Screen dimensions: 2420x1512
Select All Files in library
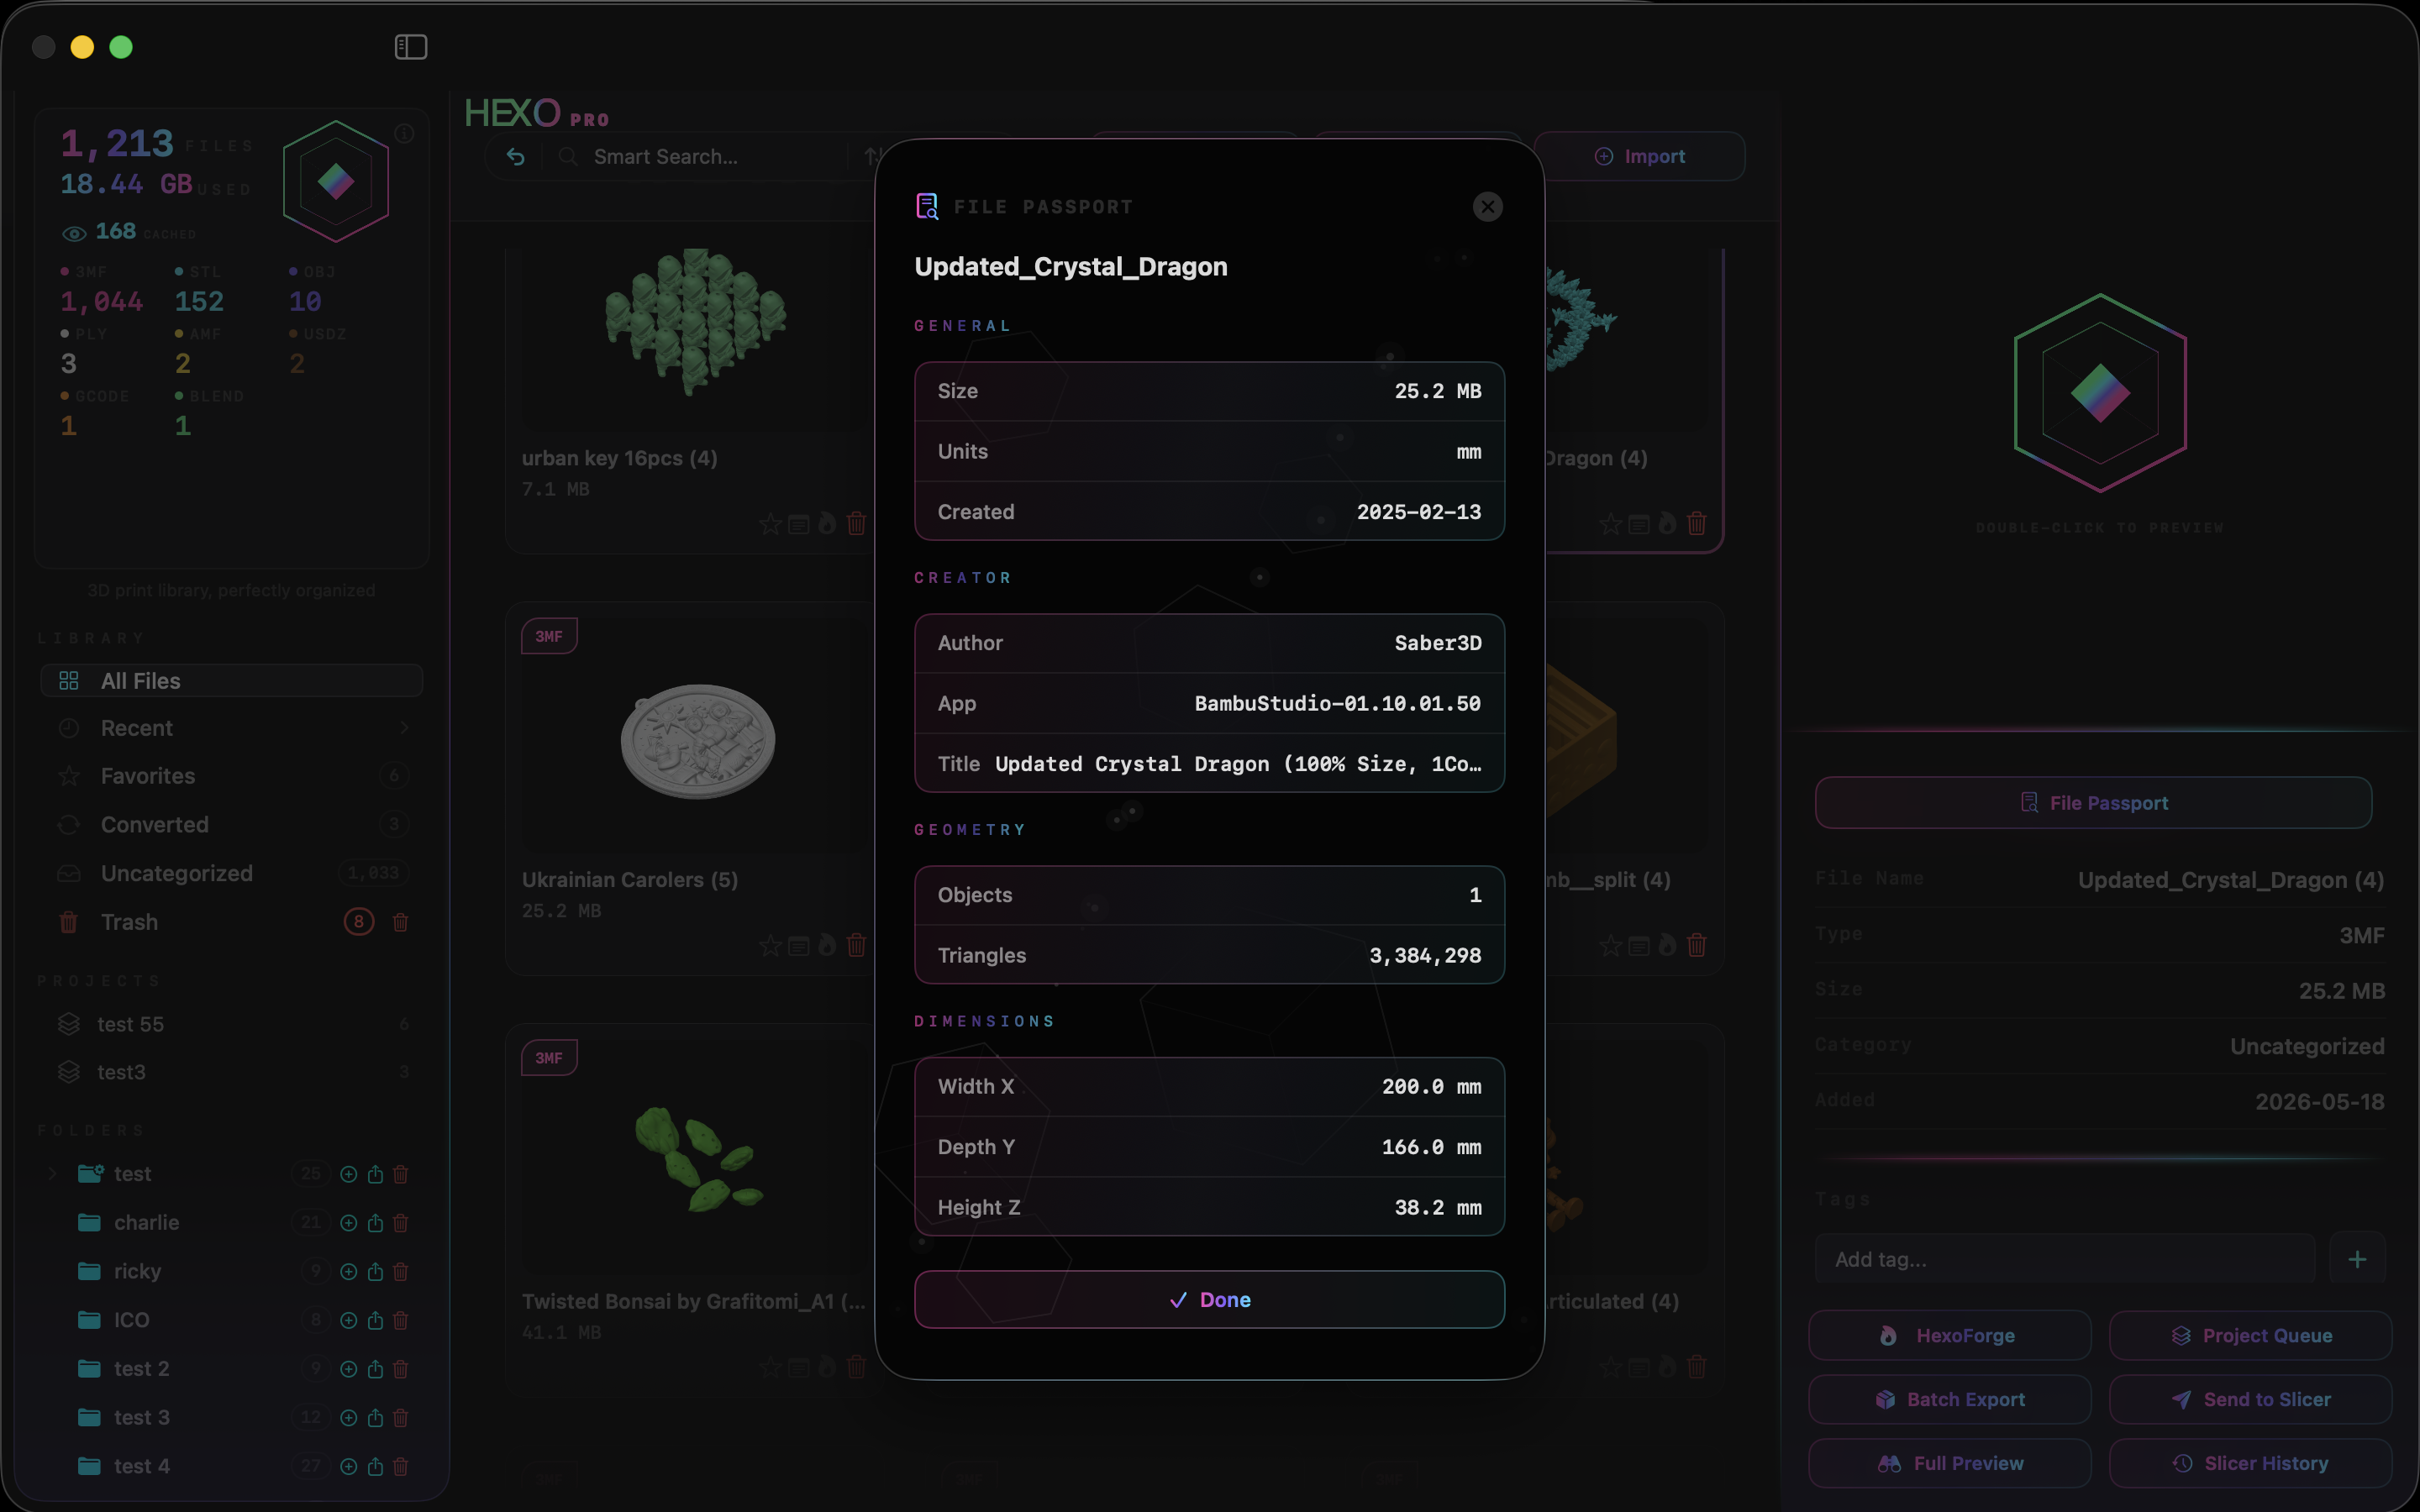coord(231,680)
